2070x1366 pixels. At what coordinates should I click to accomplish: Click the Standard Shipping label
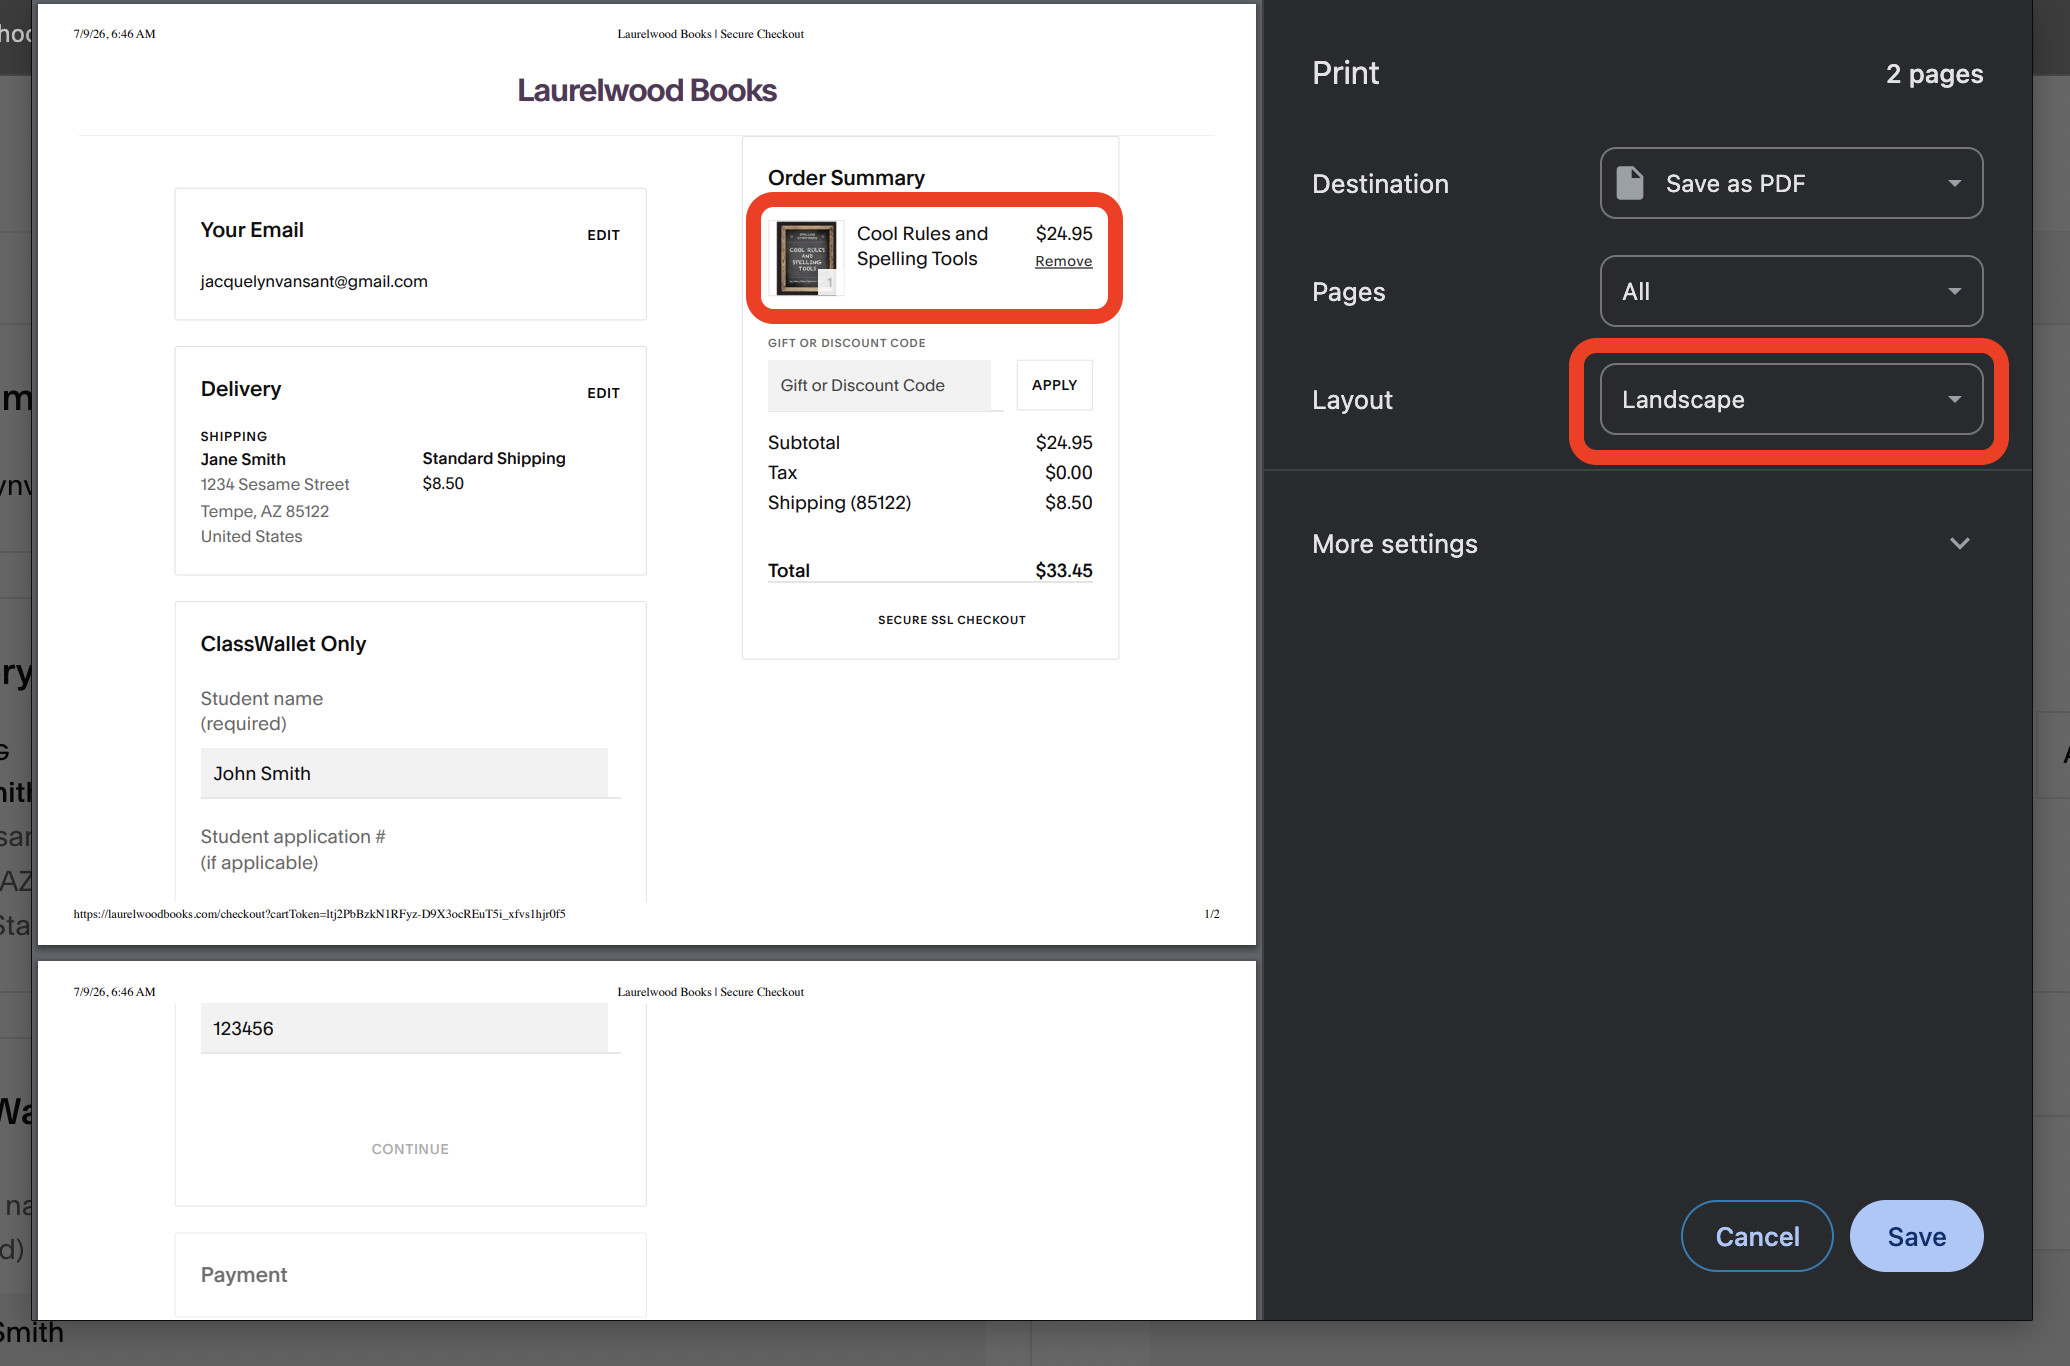coord(494,458)
